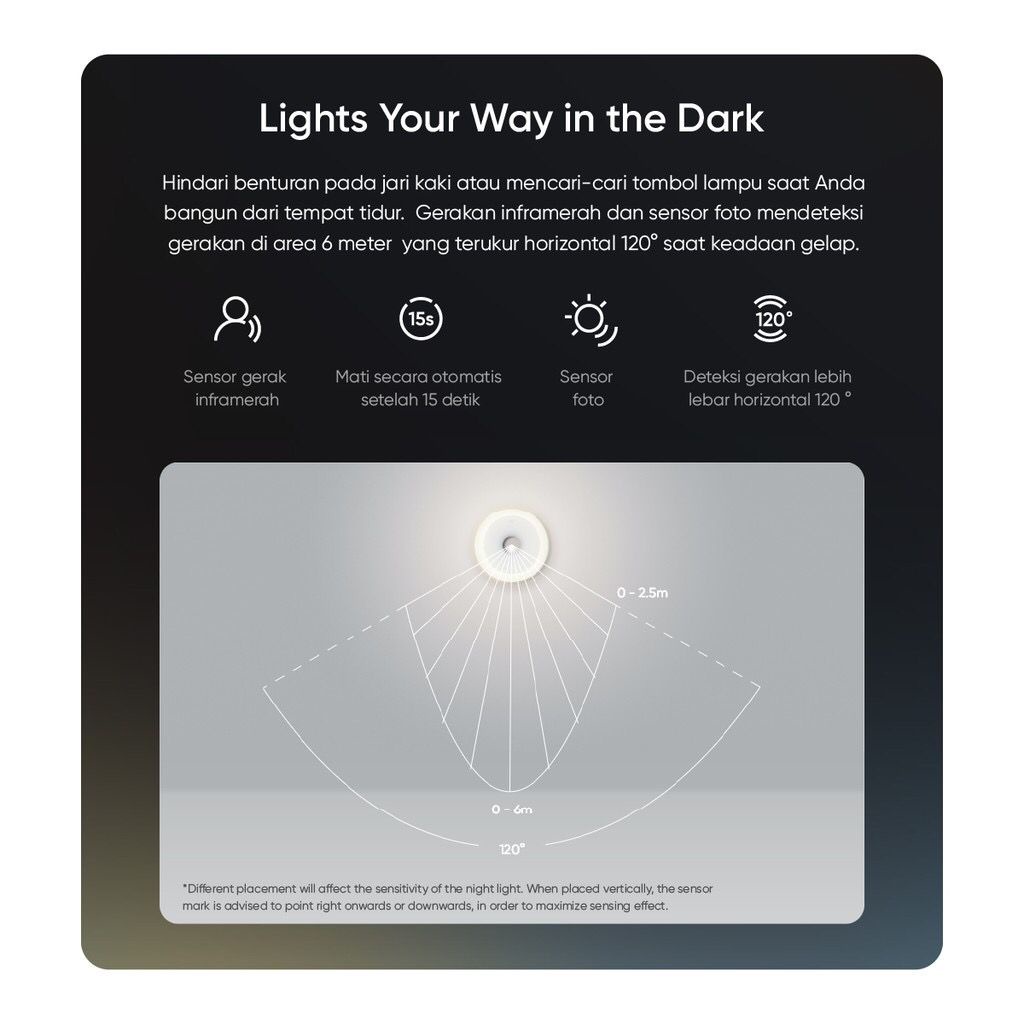Click the right dashed line of detection cone
The height and width of the screenshot is (1024, 1024).
[x=688, y=647]
